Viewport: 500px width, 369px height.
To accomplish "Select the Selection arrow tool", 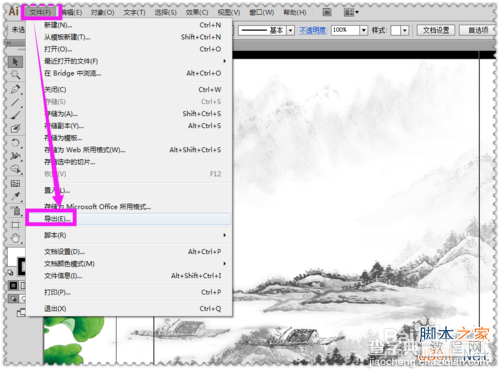I will pyautogui.click(x=15, y=62).
